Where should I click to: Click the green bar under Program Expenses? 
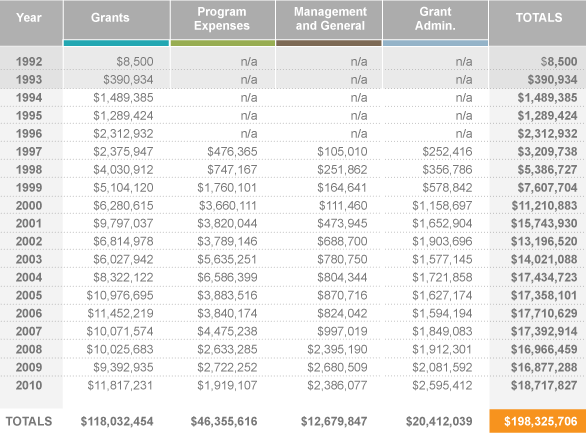(223, 43)
